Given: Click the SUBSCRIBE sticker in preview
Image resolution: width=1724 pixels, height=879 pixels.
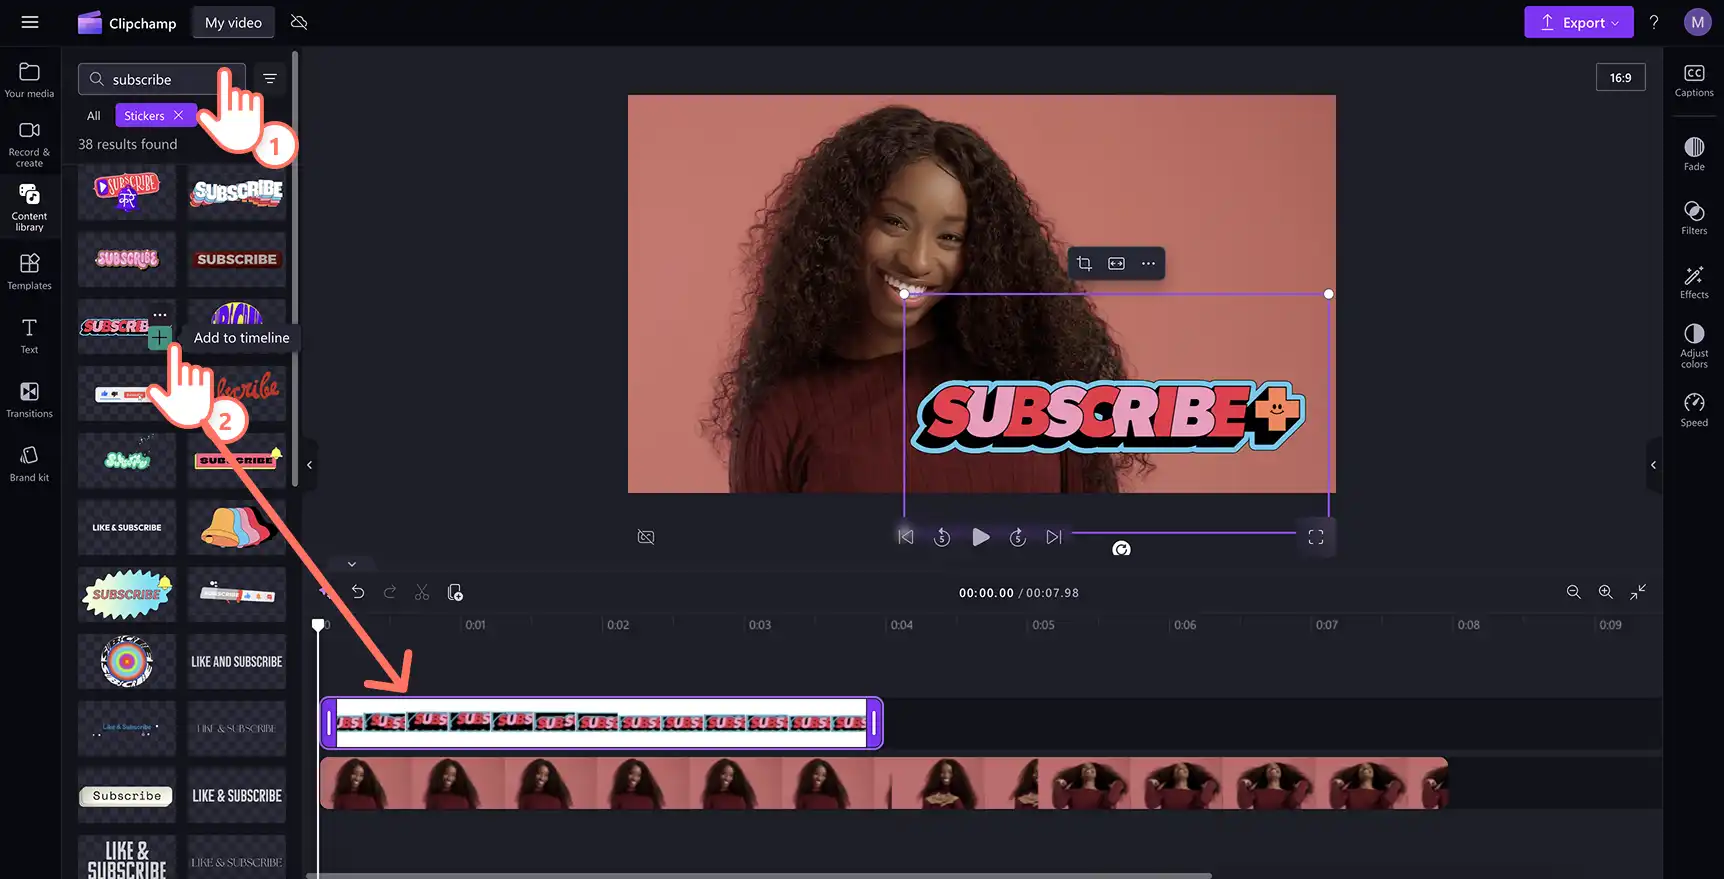Looking at the screenshot, I should point(1108,415).
